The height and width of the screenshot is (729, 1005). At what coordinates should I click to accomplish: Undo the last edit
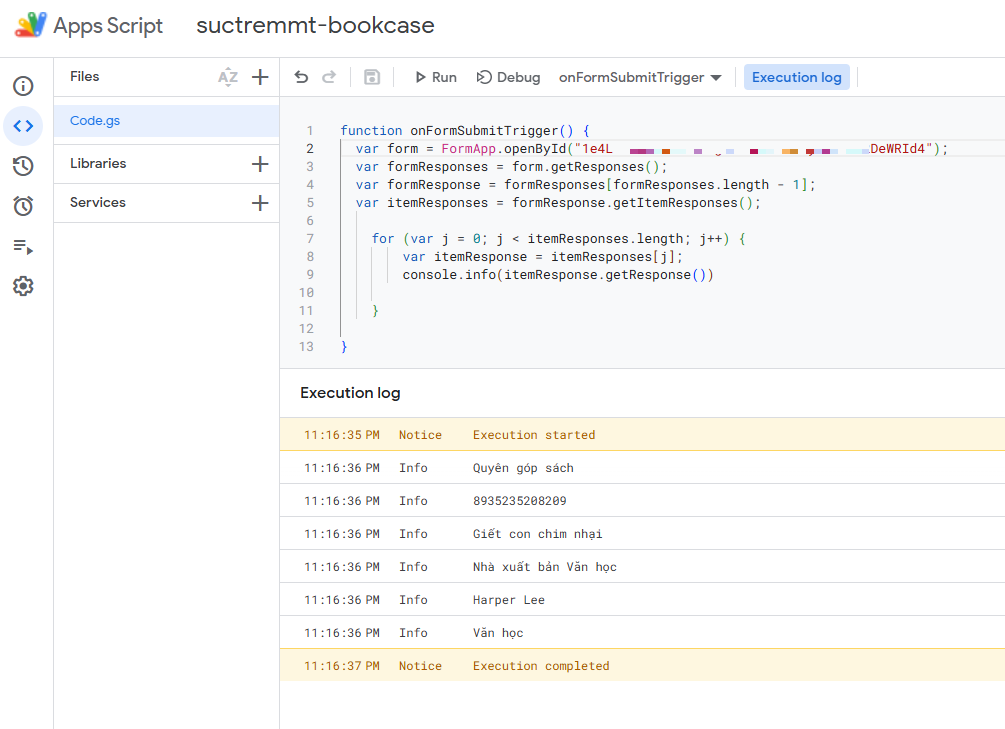[x=301, y=77]
